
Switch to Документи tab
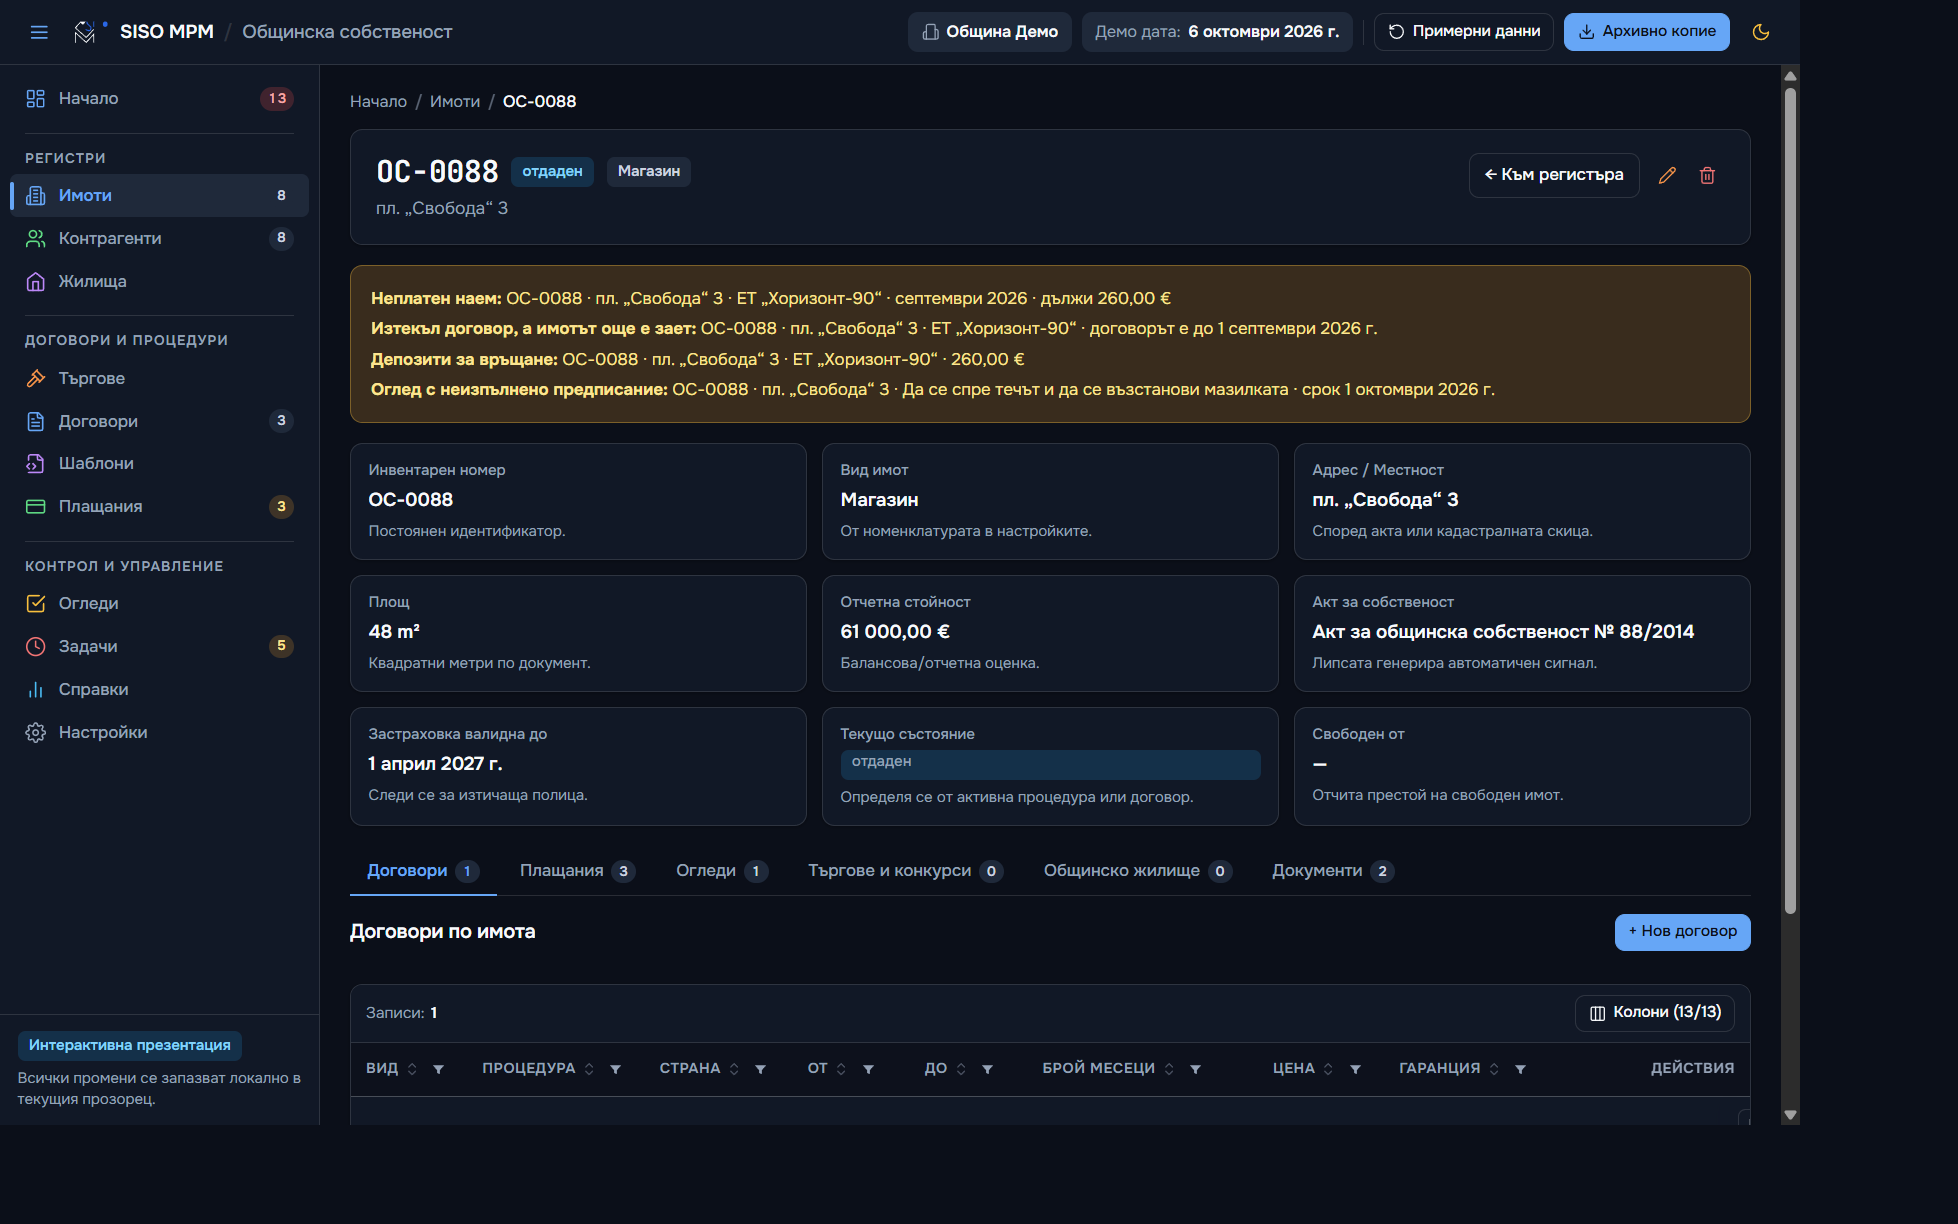pyautogui.click(x=1332, y=871)
